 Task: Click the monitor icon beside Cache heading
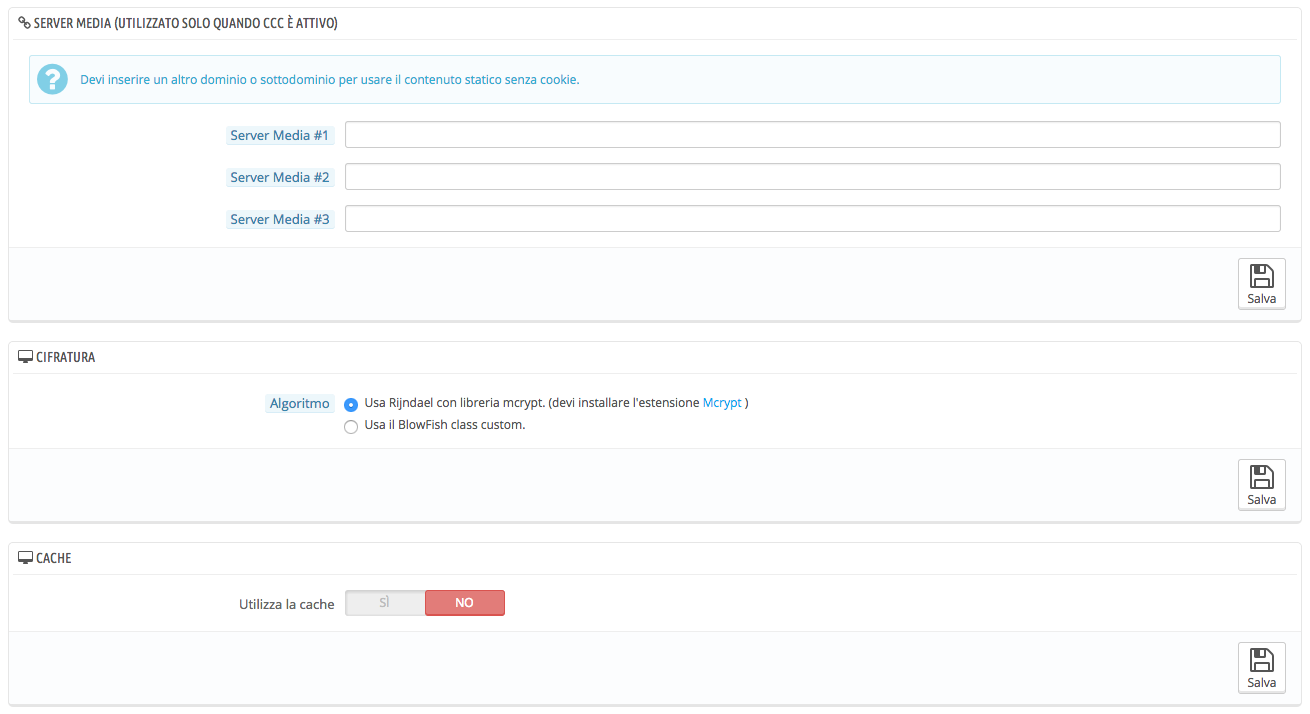[26, 558]
